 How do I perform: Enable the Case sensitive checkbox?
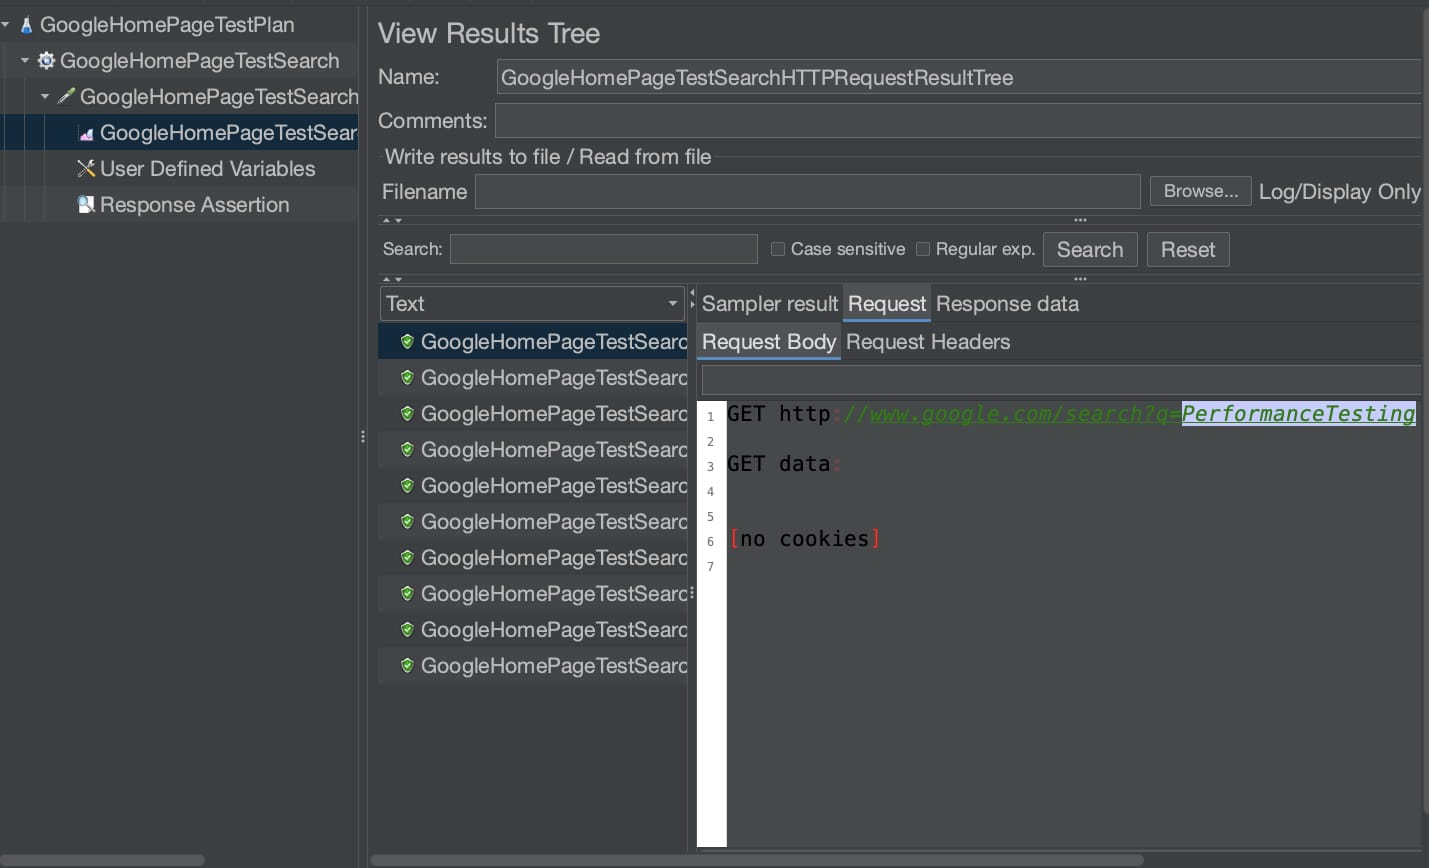[x=778, y=249]
